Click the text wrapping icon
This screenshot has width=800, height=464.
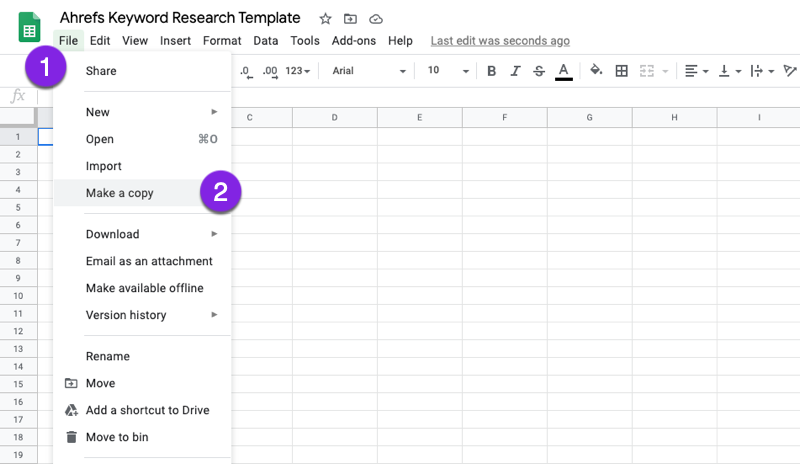pos(757,71)
